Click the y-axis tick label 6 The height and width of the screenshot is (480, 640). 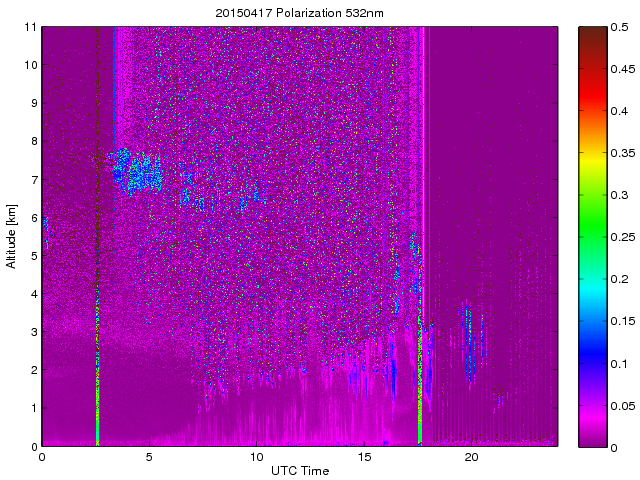[x=33, y=218]
